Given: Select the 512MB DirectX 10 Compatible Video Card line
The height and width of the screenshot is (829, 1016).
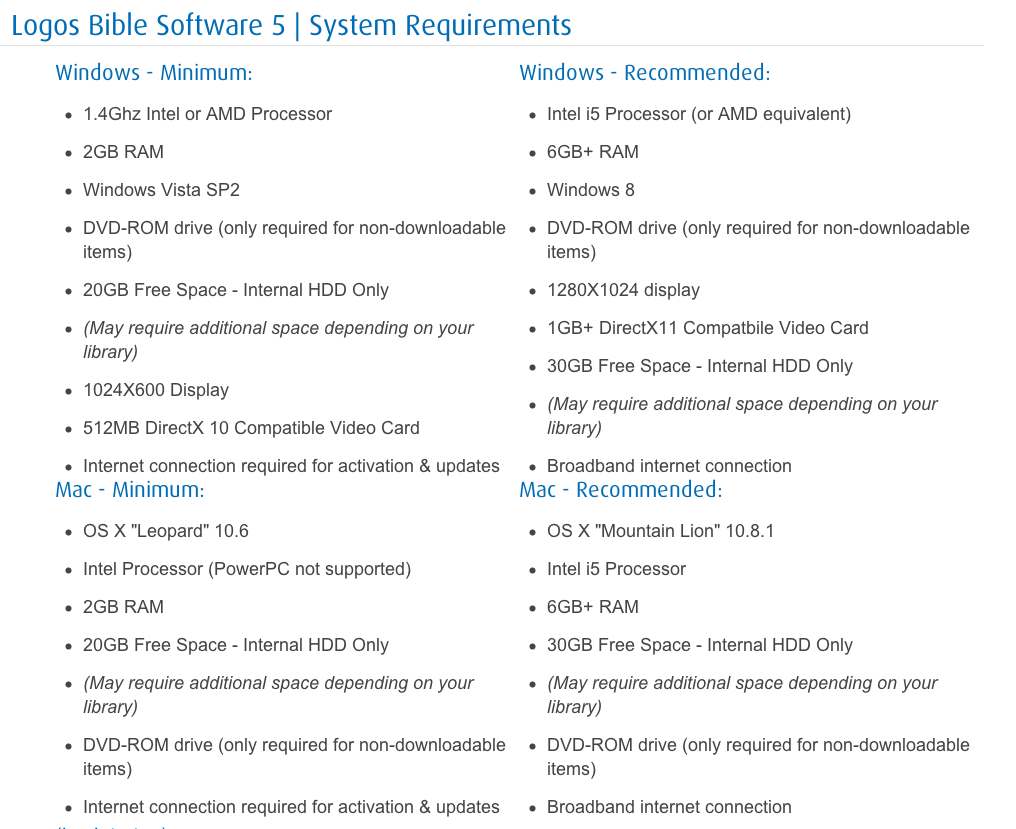Looking at the screenshot, I should [251, 428].
